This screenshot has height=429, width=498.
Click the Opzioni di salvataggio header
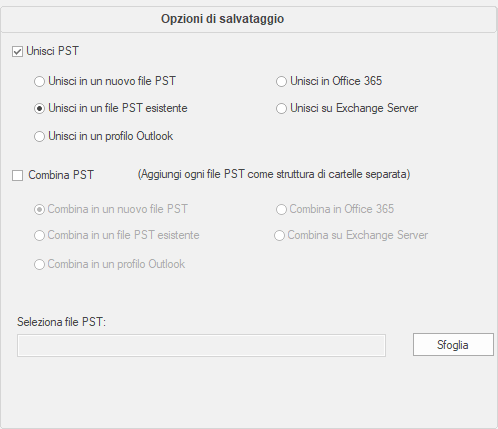(x=223, y=19)
